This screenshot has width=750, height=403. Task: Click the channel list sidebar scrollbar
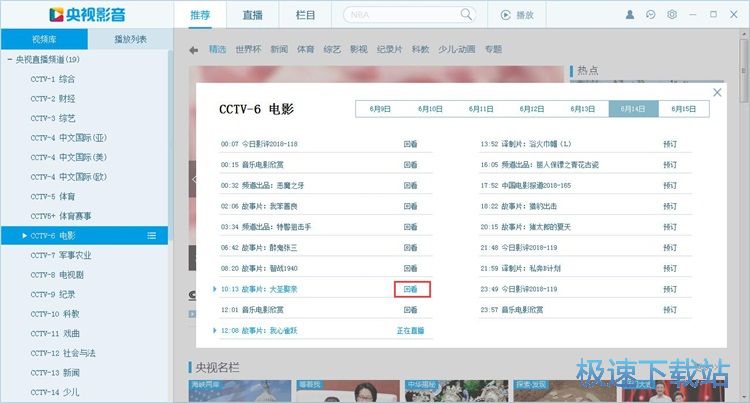(x=171, y=143)
